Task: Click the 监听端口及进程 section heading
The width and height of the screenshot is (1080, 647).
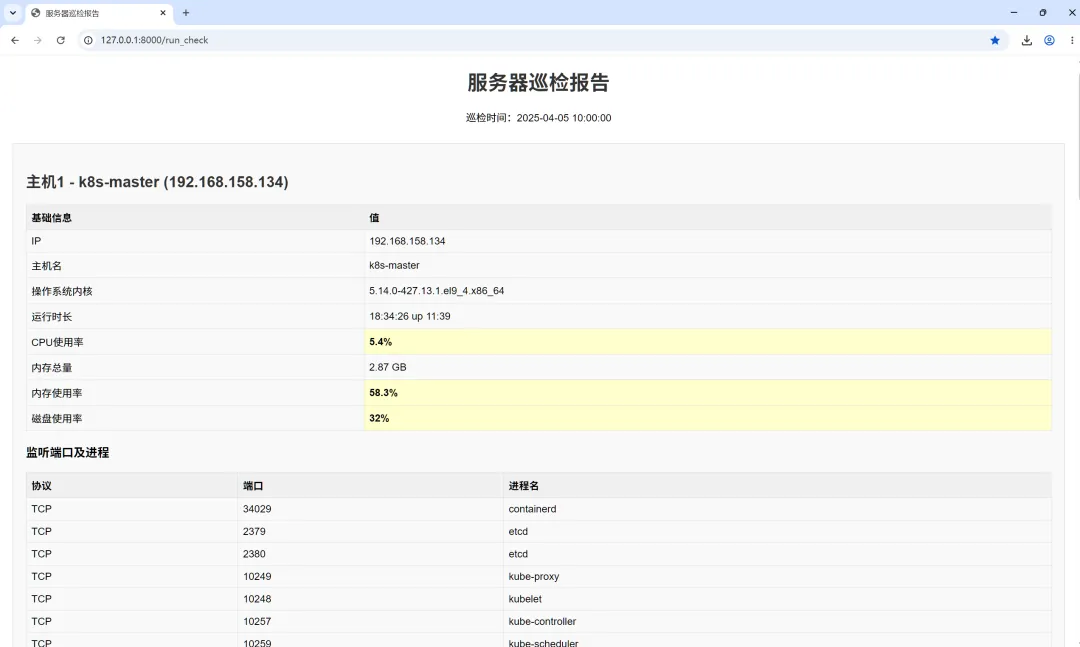Action: coord(68,453)
